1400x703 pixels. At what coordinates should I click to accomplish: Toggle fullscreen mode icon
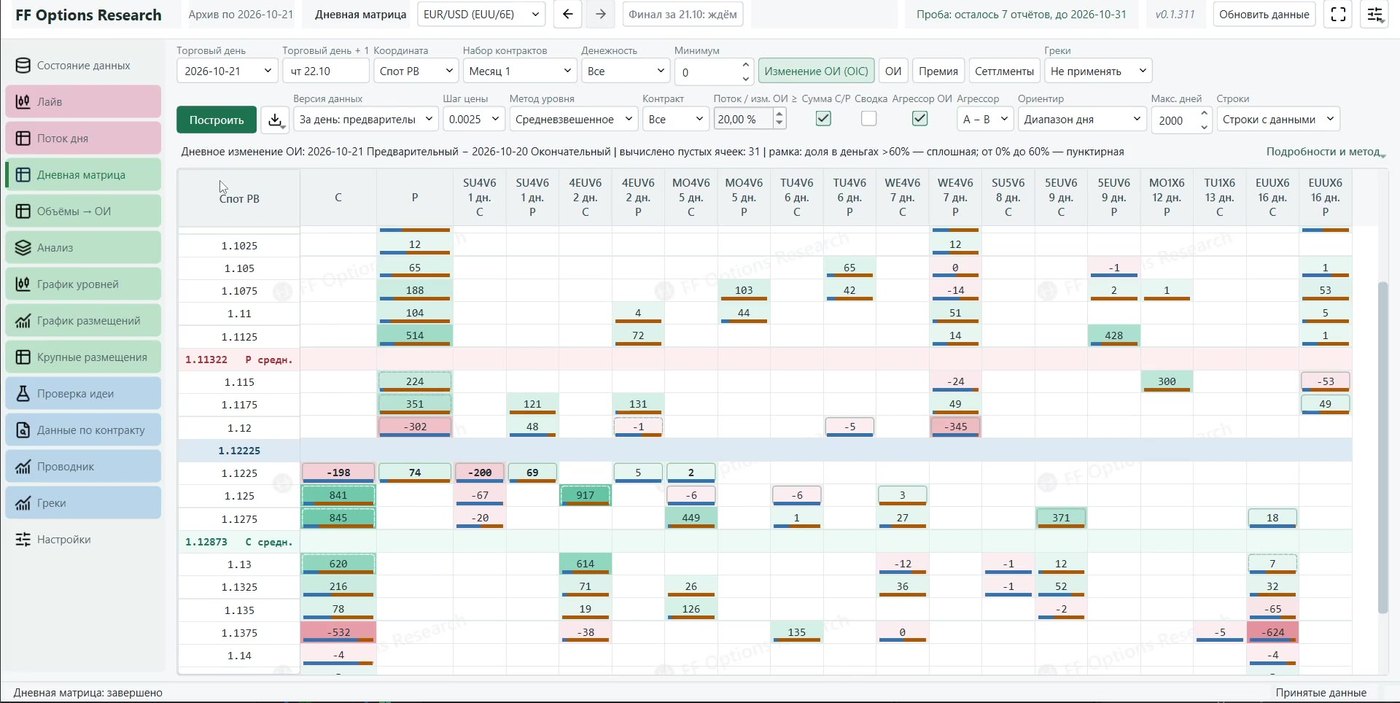pos(1337,14)
